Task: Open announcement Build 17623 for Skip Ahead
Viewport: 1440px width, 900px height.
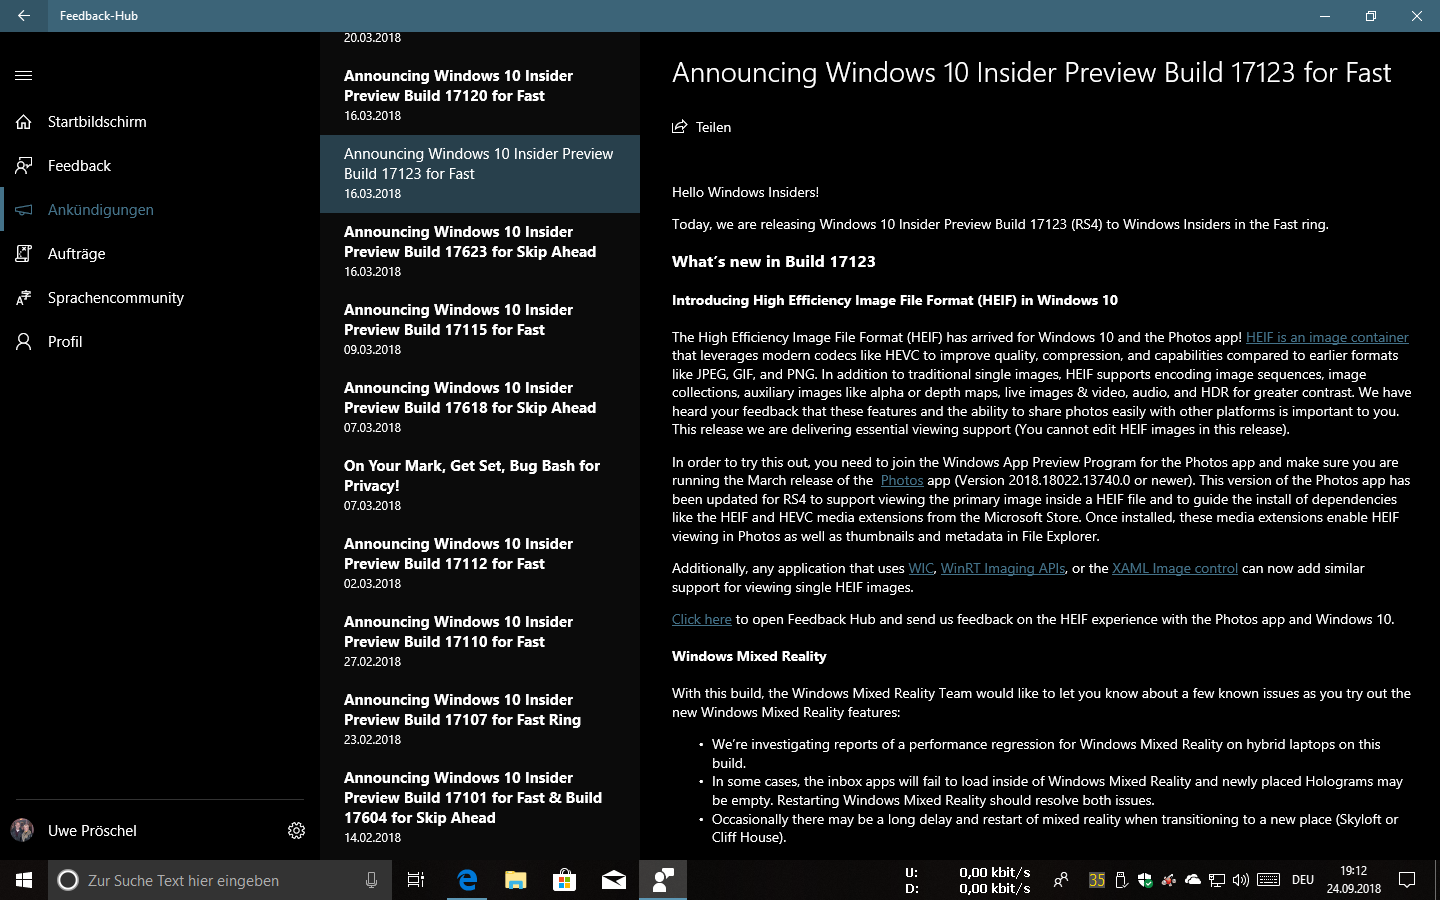Action: 480,252
